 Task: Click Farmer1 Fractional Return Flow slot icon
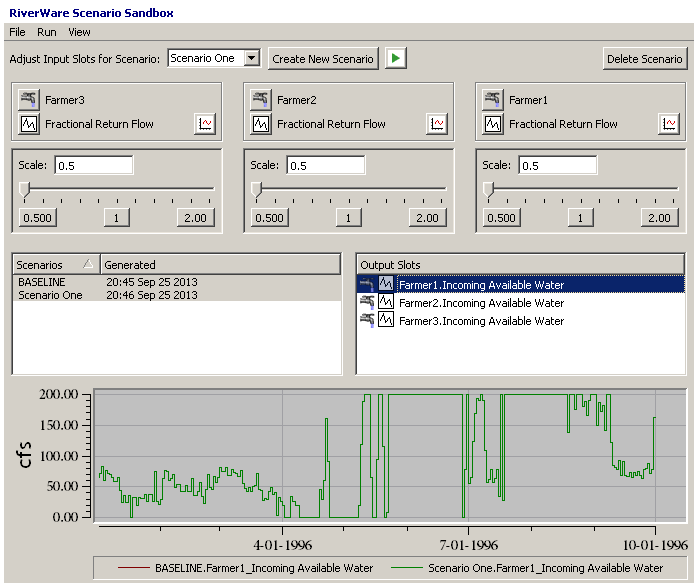click(x=492, y=123)
